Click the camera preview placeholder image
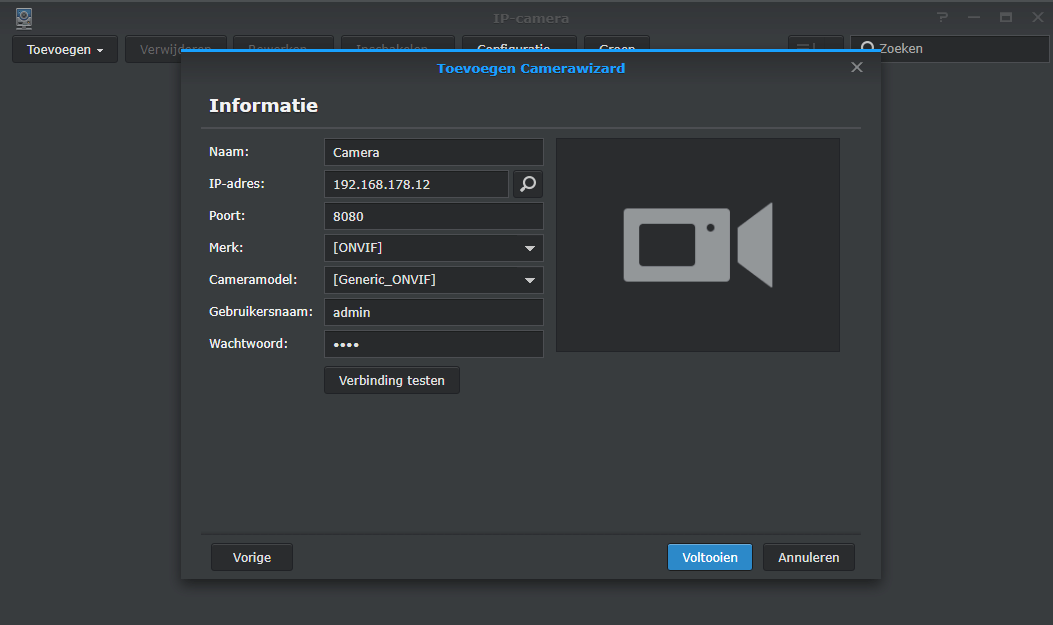The width and height of the screenshot is (1053, 625). coord(697,245)
